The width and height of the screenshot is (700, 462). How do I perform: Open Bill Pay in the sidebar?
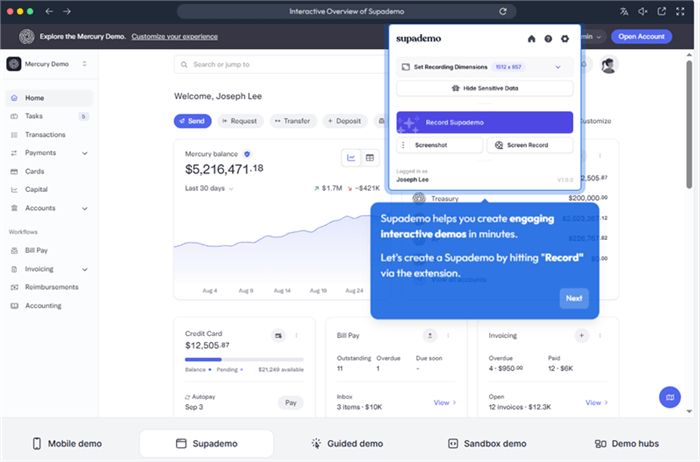49,250
